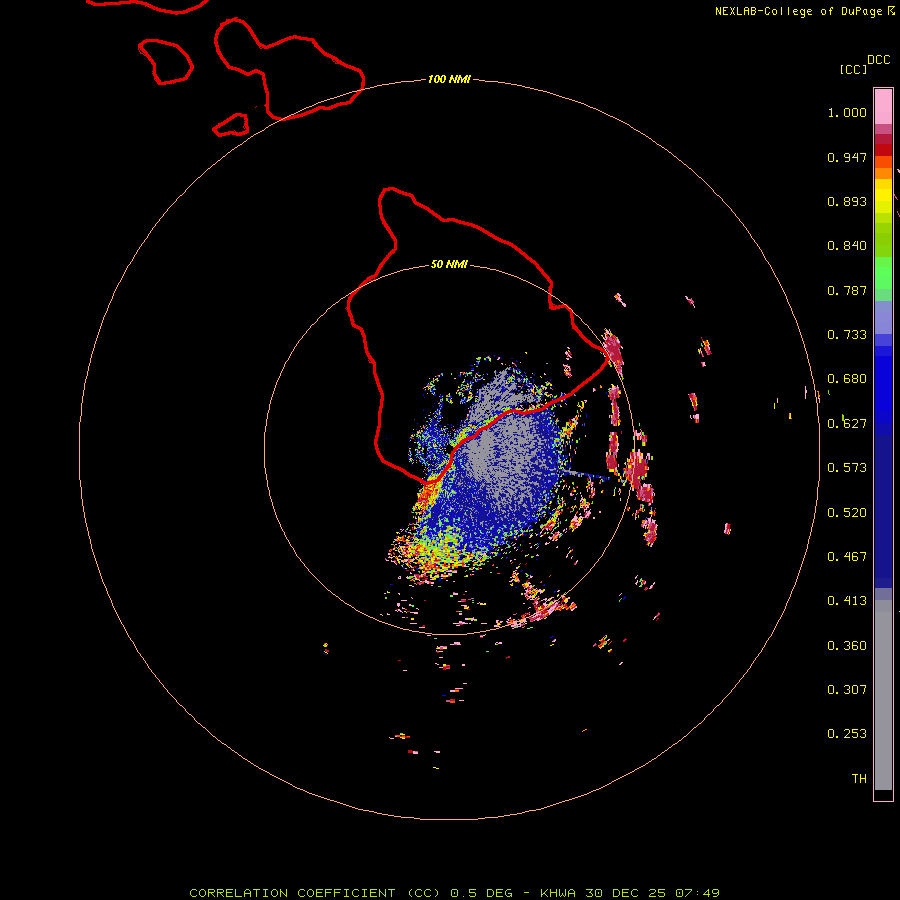Click the [CC] label above the color scale
The width and height of the screenshot is (900, 900).
point(853,69)
